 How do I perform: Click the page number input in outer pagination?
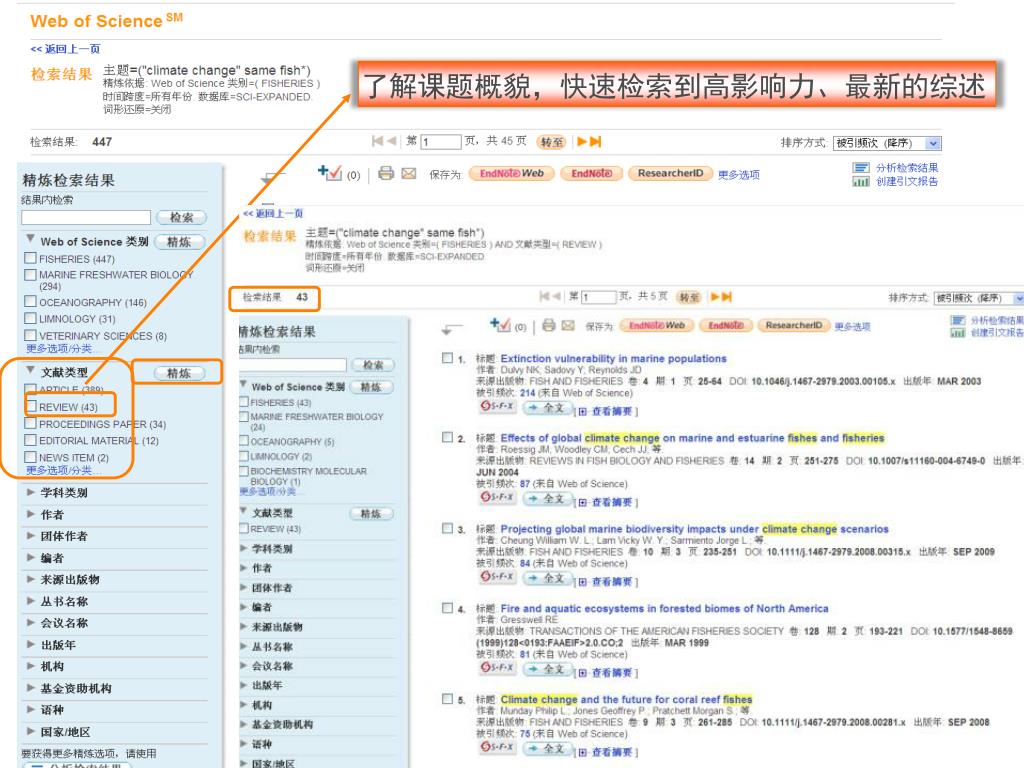(x=441, y=142)
